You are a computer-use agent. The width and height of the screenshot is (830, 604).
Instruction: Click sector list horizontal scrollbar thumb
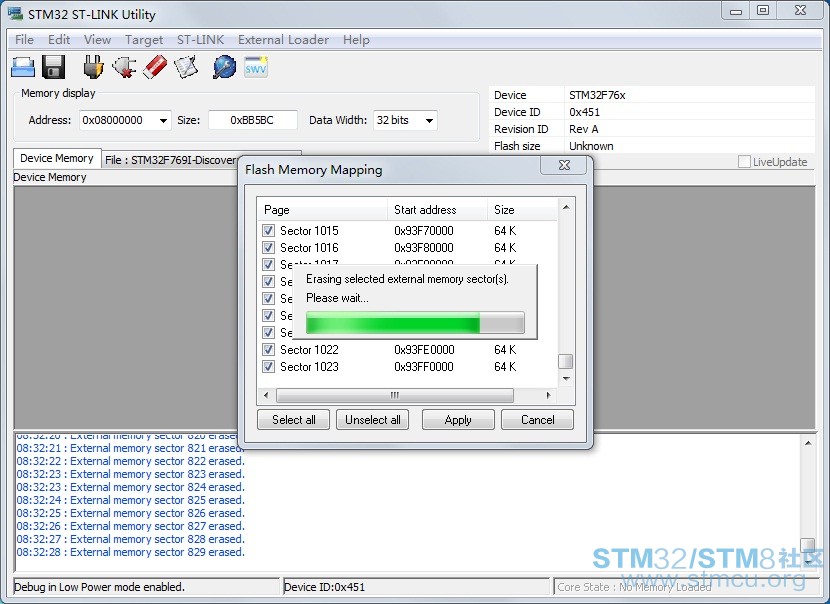(x=394, y=395)
